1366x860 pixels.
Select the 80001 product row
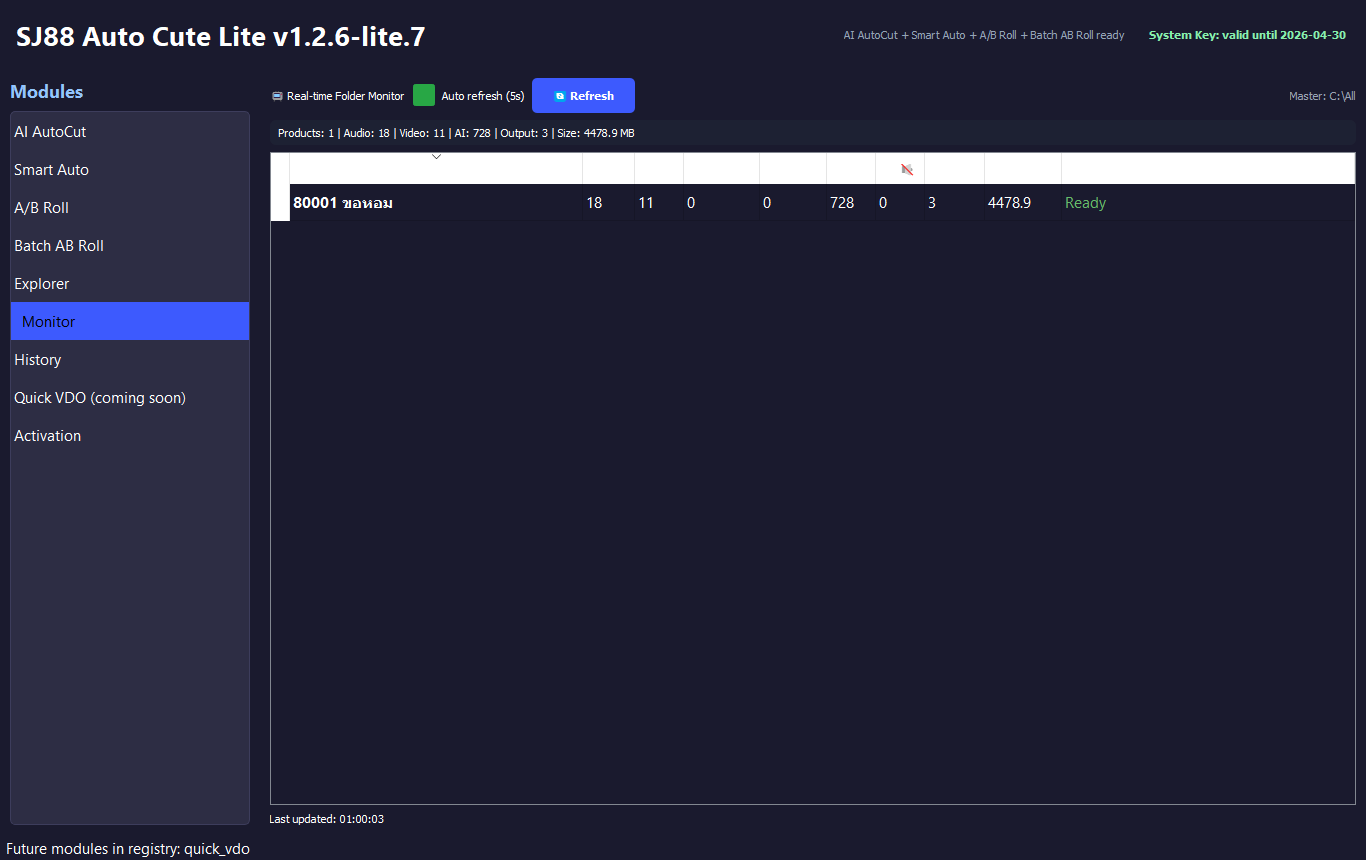point(343,203)
